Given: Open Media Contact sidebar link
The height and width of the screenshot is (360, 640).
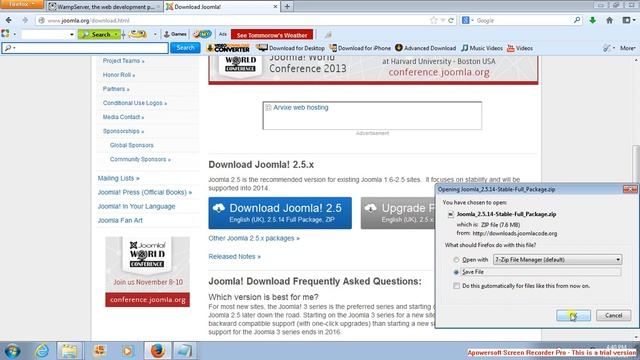Looking at the screenshot, I should click(x=123, y=117).
